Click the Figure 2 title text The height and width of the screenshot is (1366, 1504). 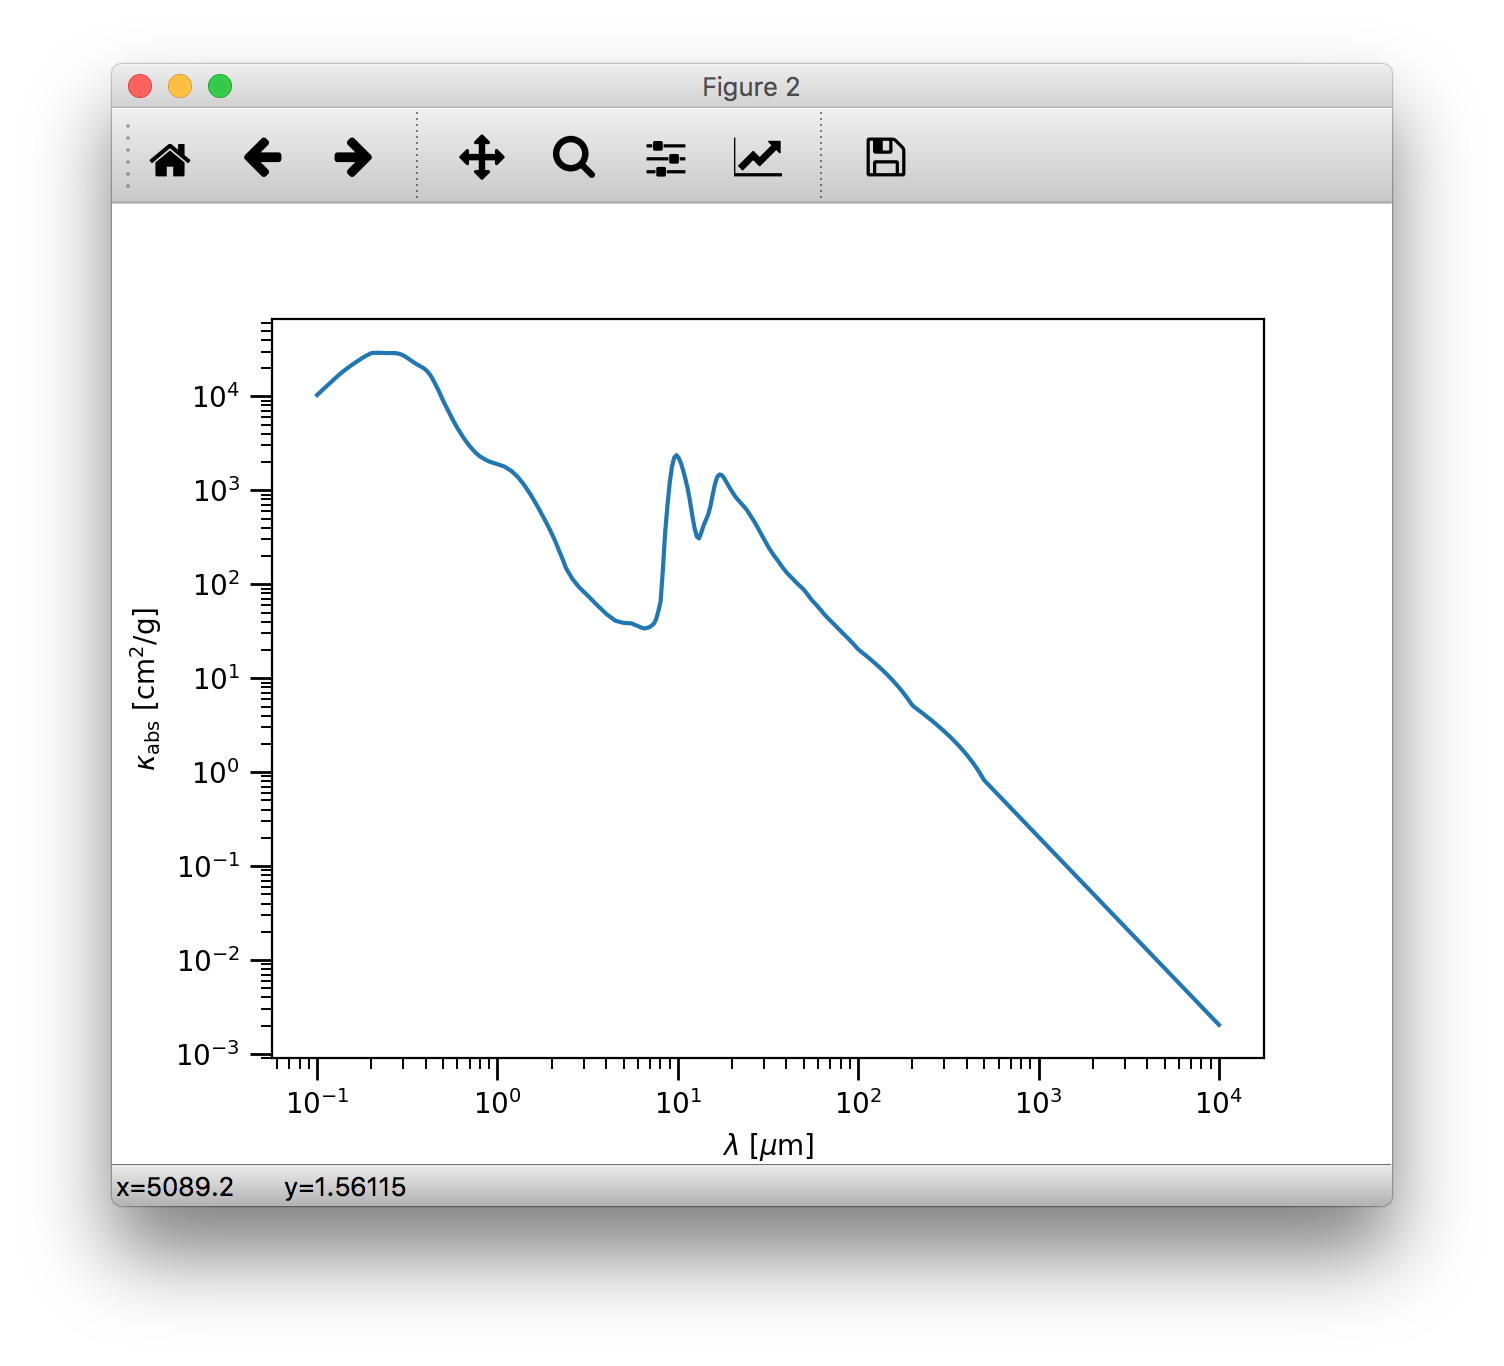coord(751,87)
